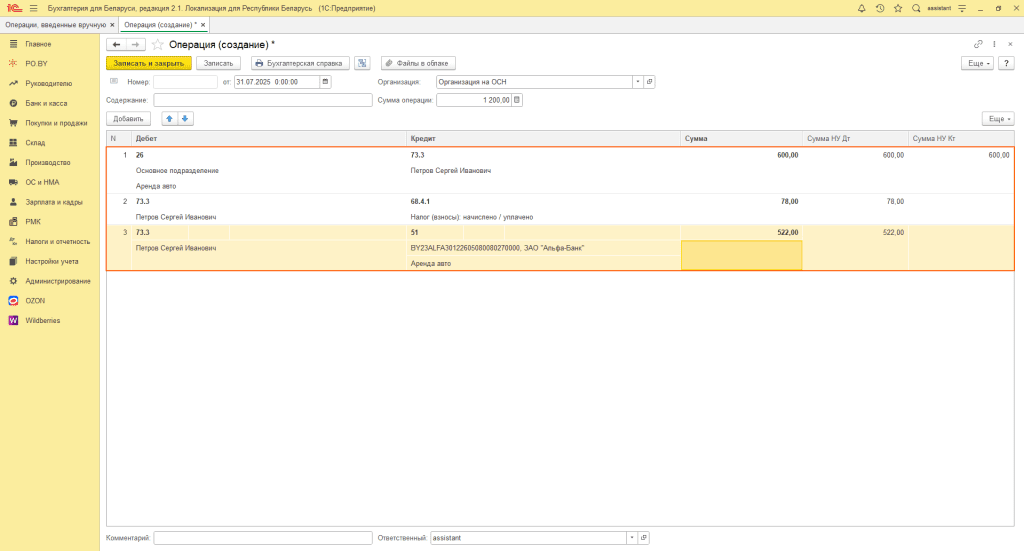Sort by the Дебет column header
The height and width of the screenshot is (551, 1024).
pyautogui.click(x=269, y=138)
